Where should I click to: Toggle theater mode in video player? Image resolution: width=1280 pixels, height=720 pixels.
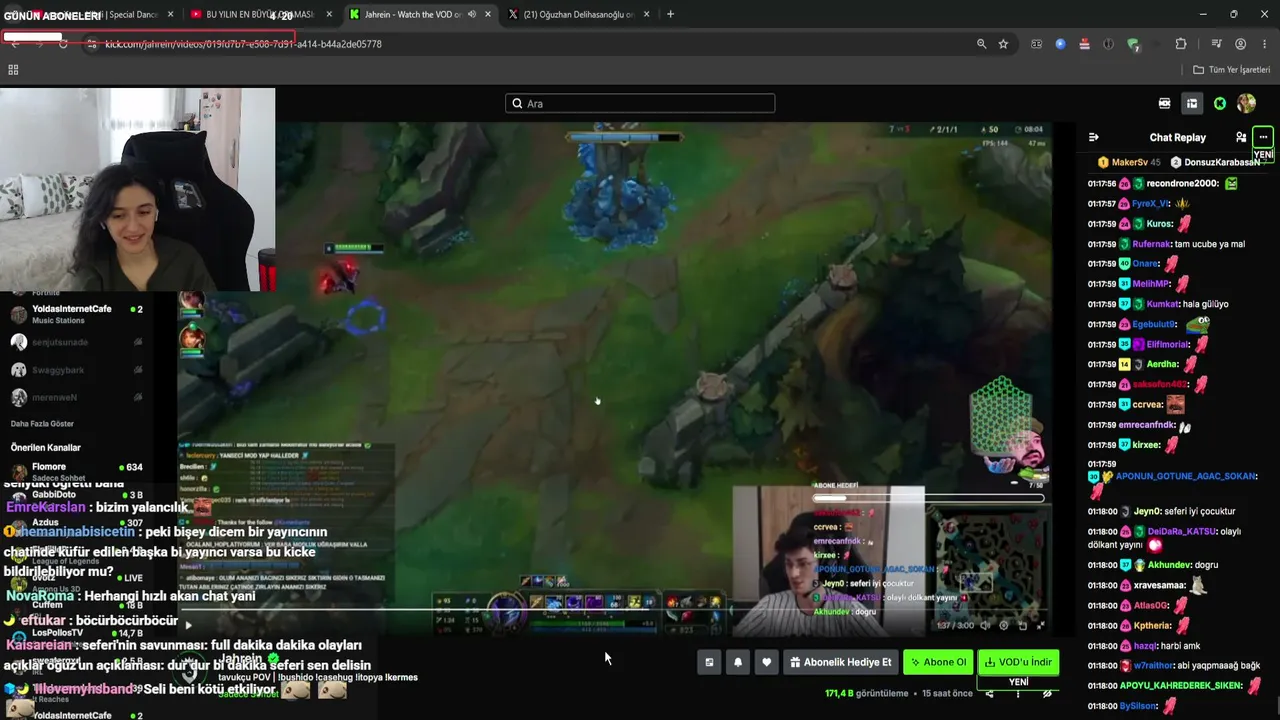[x=1022, y=626]
